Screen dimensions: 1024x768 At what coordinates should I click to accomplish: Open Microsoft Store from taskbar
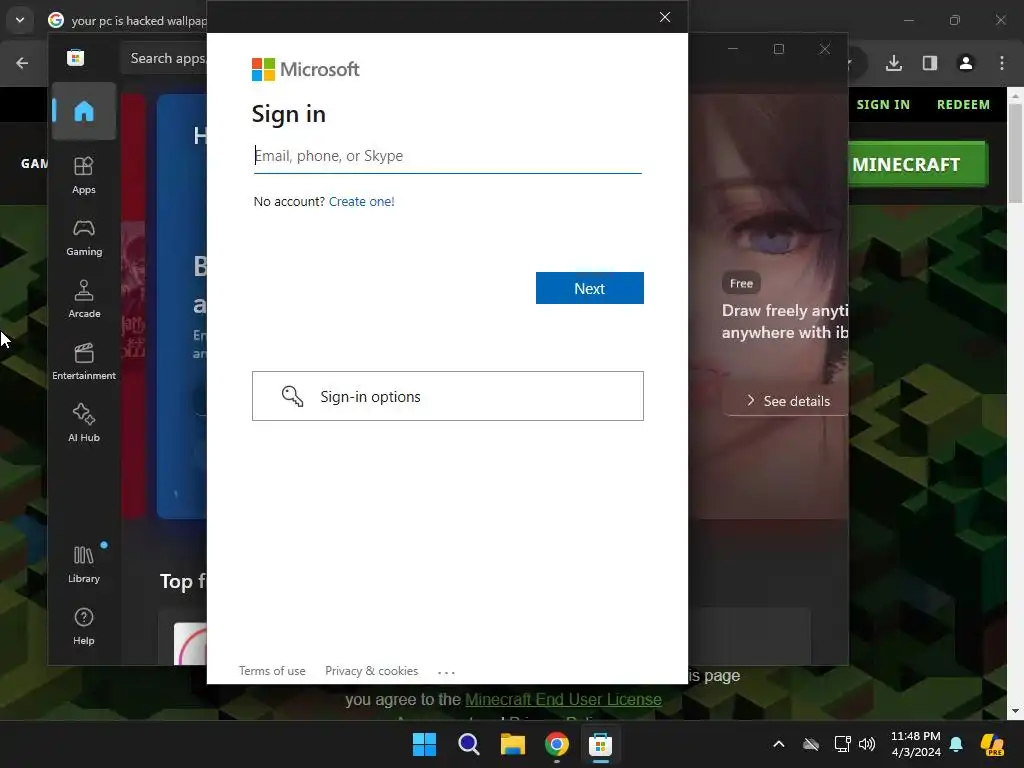[x=600, y=744]
